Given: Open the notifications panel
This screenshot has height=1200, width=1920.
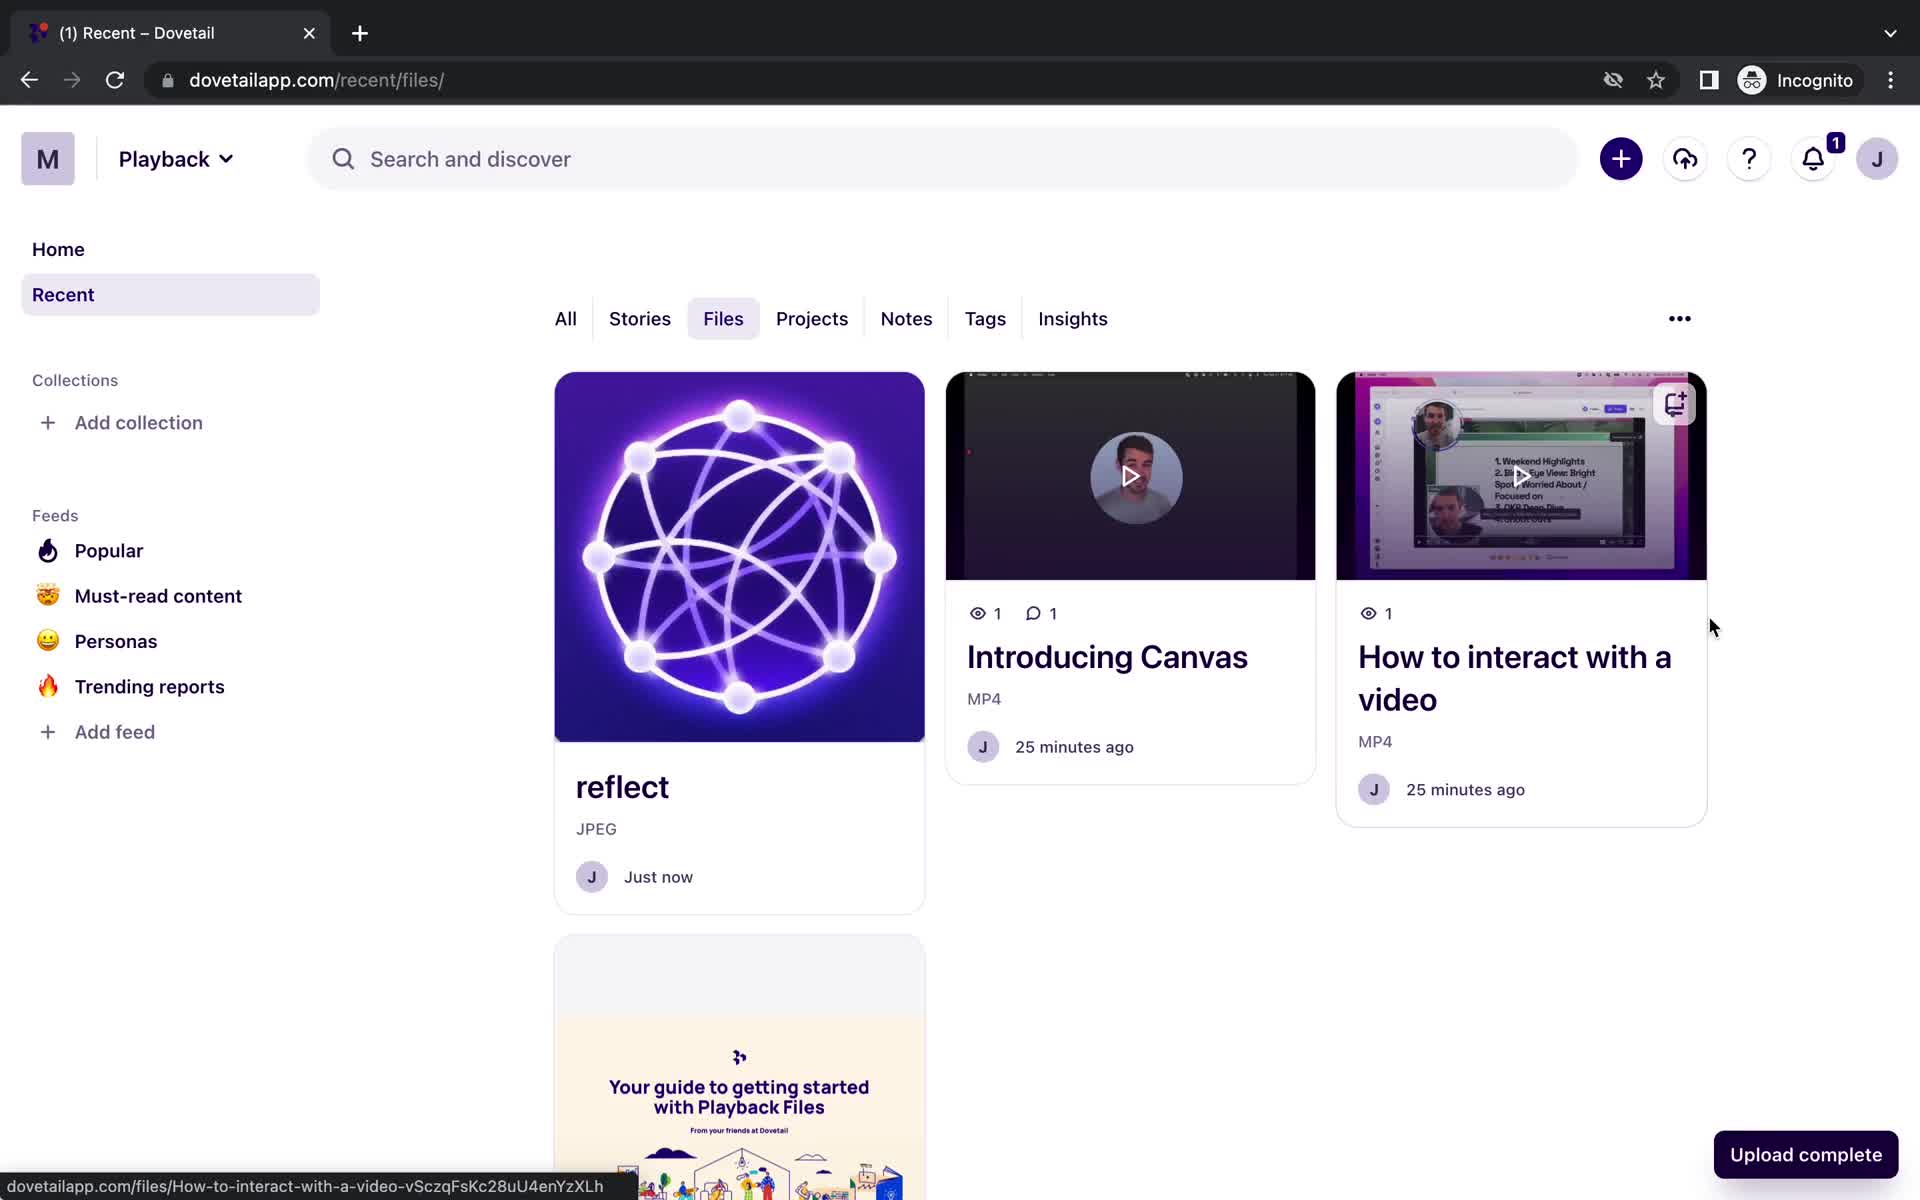Looking at the screenshot, I should (1814, 159).
